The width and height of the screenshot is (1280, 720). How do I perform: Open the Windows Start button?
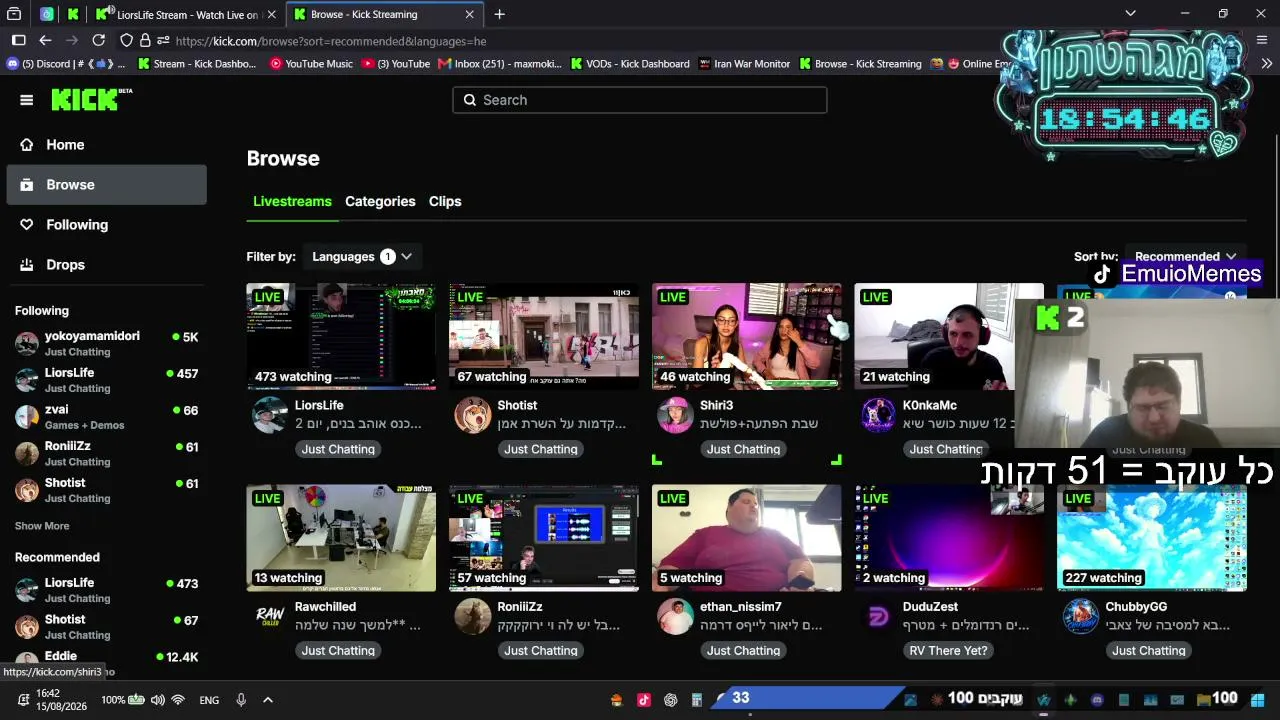pos(1257,700)
